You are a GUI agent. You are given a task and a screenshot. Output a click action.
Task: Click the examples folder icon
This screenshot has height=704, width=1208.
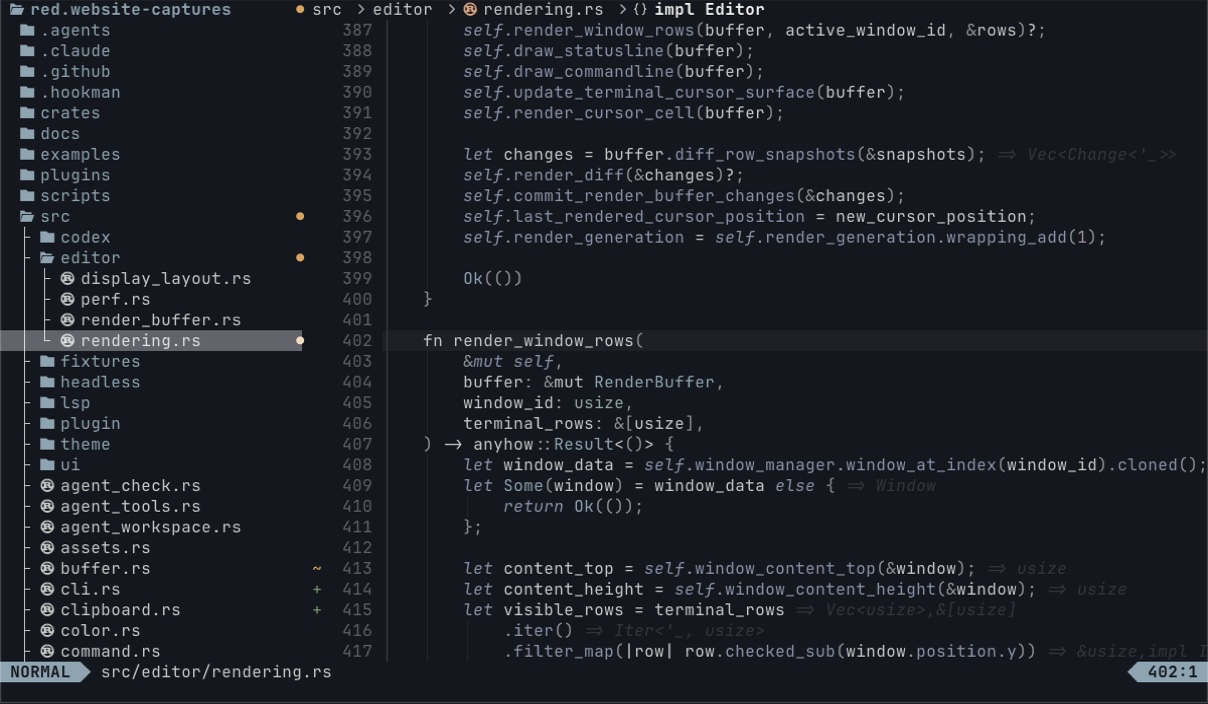click(x=27, y=154)
